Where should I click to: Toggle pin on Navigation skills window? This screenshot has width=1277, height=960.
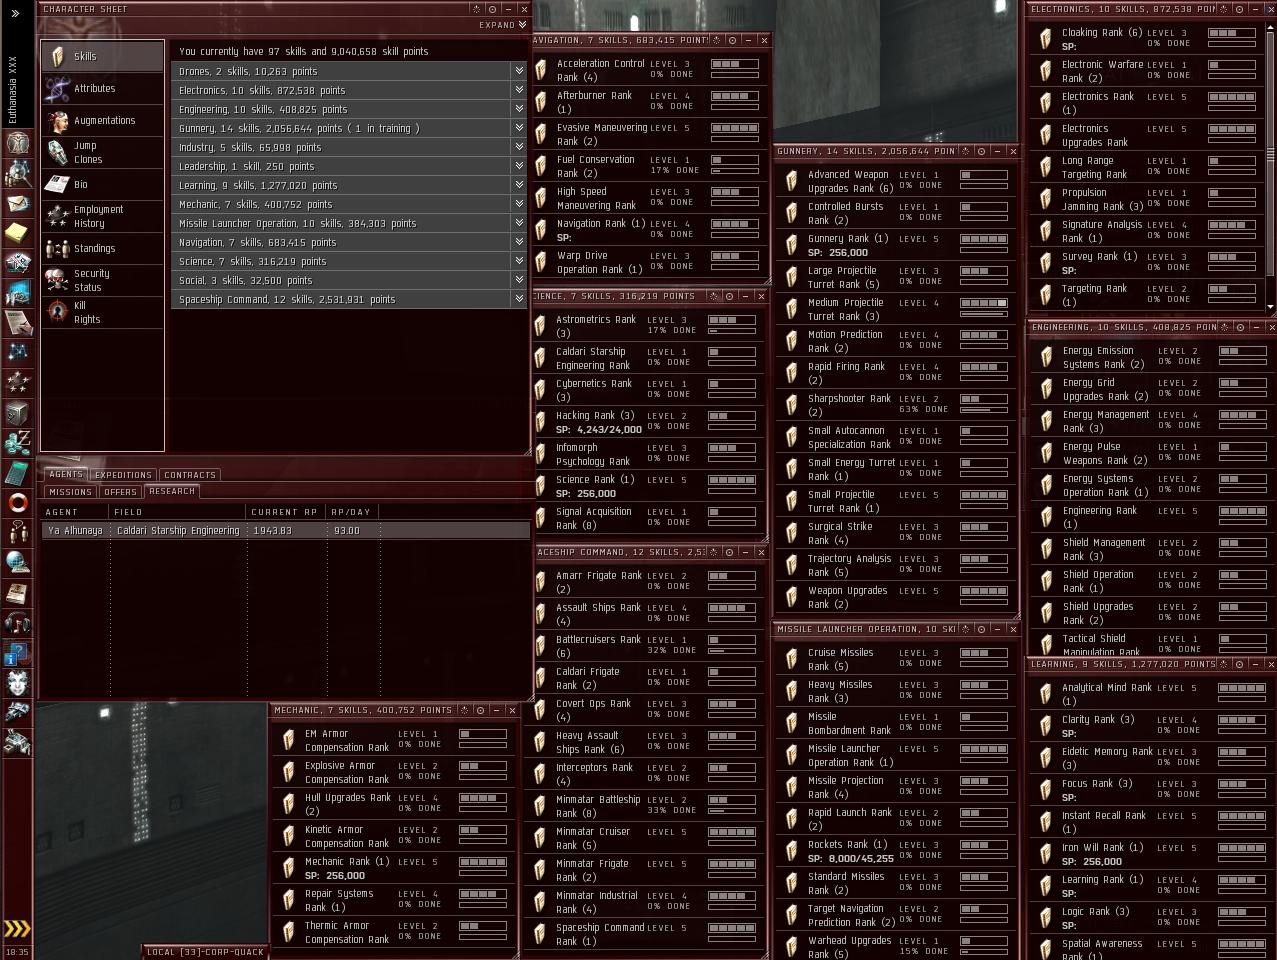tap(716, 40)
